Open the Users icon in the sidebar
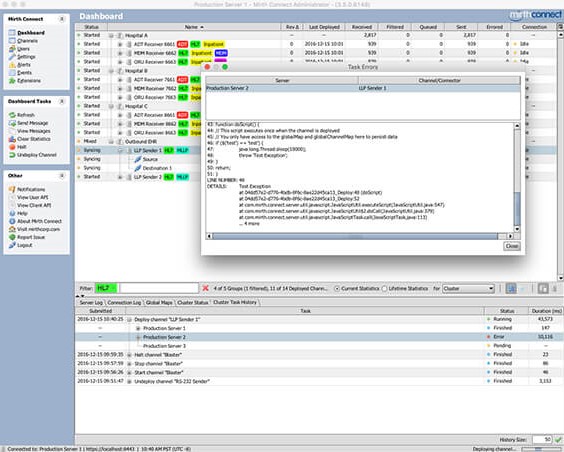 coord(12,49)
